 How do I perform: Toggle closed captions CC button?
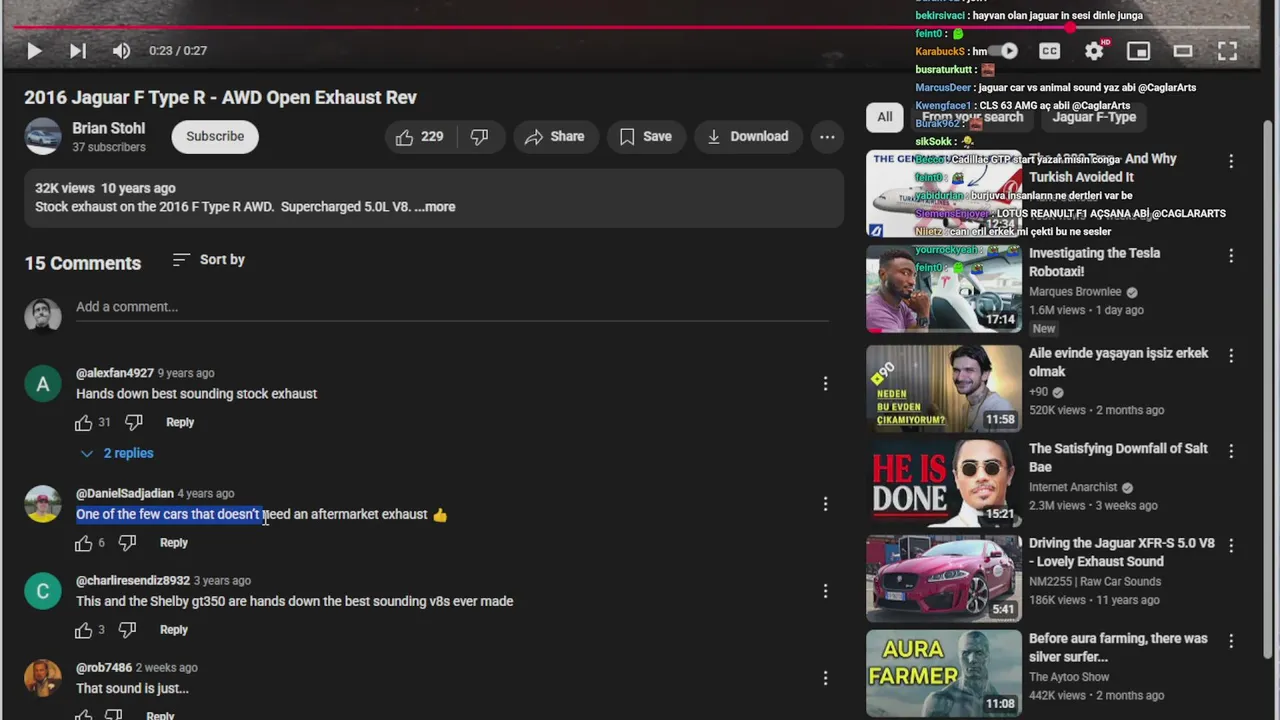tap(1049, 51)
